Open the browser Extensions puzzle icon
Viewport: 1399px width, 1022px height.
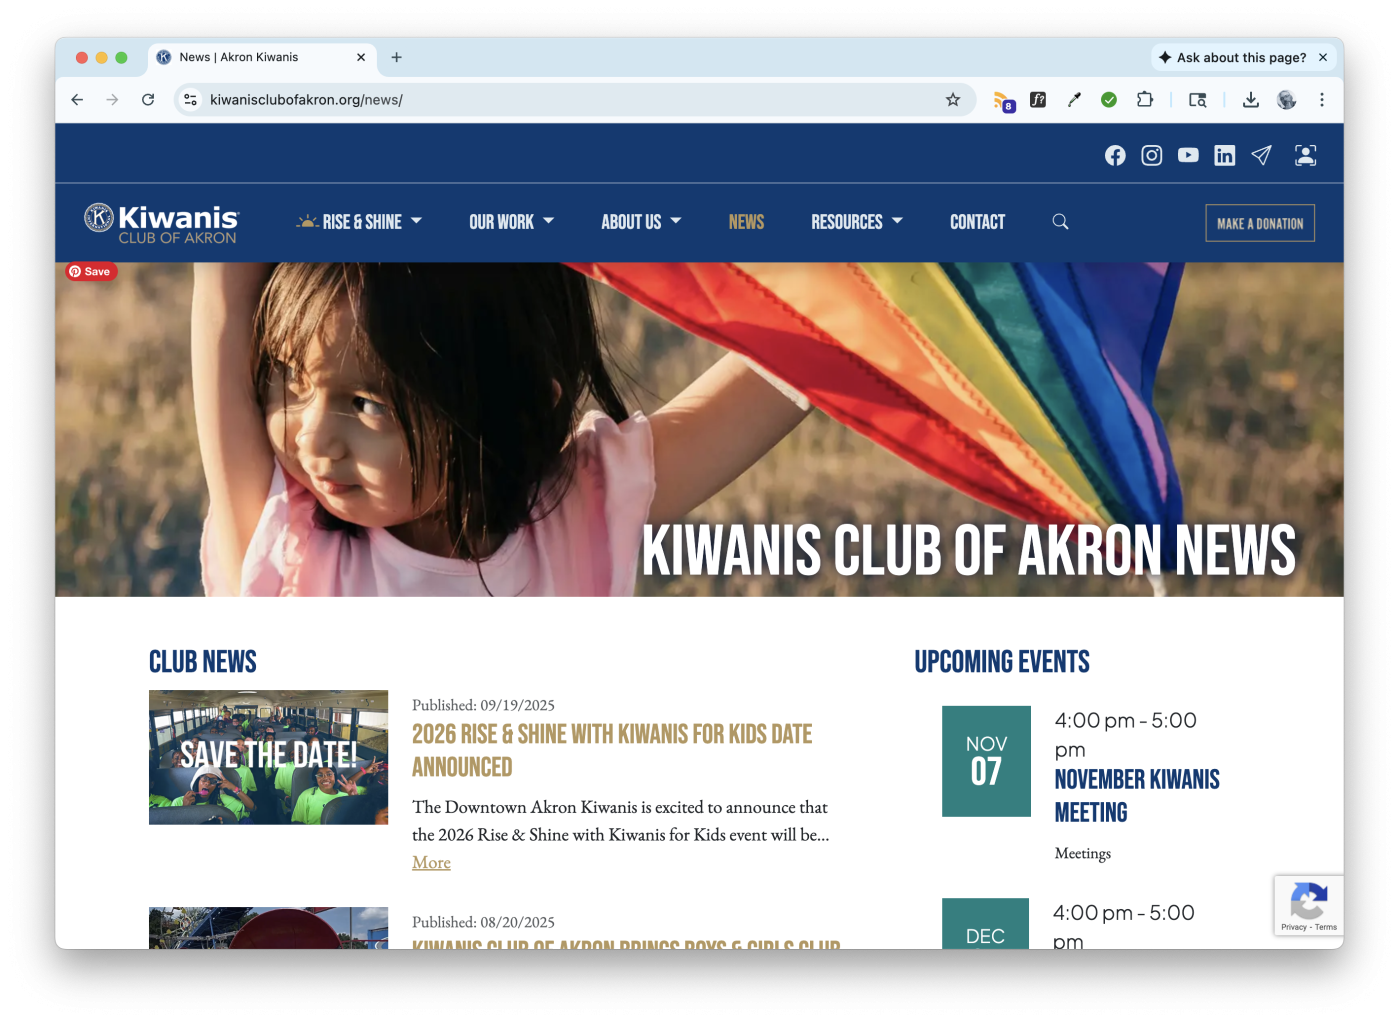1145,100
